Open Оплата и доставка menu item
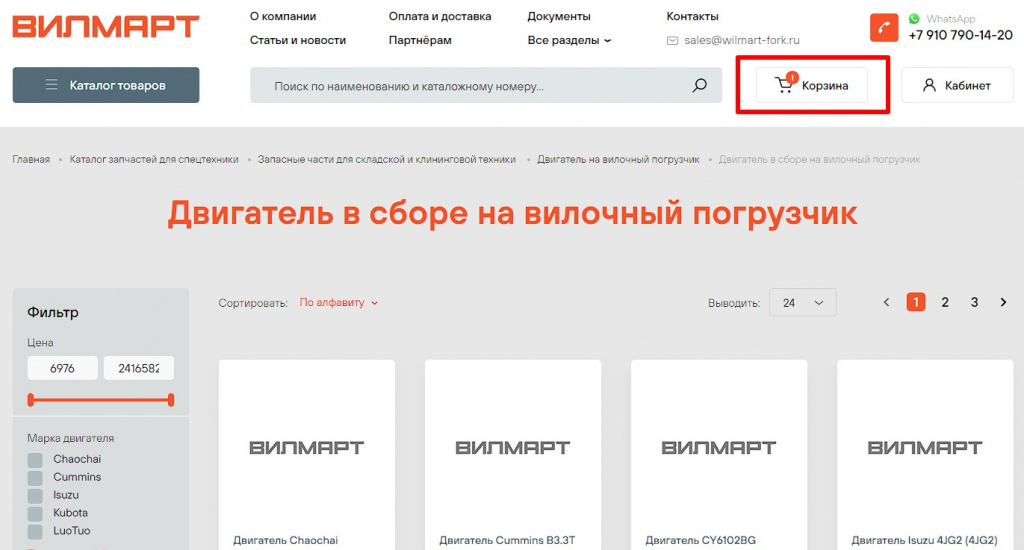This screenshot has width=1024, height=550. coord(440,16)
